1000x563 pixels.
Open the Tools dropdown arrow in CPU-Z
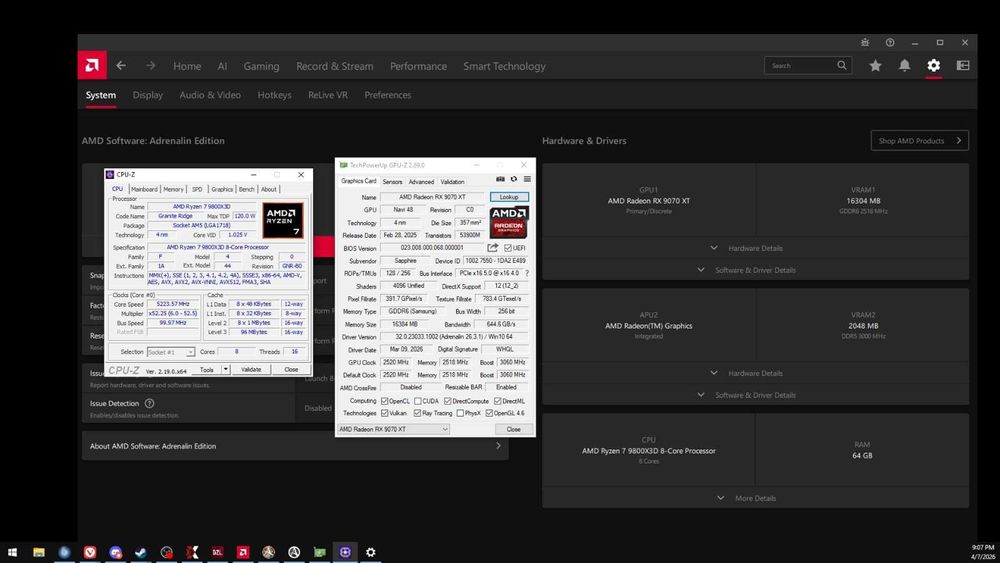click(225, 369)
